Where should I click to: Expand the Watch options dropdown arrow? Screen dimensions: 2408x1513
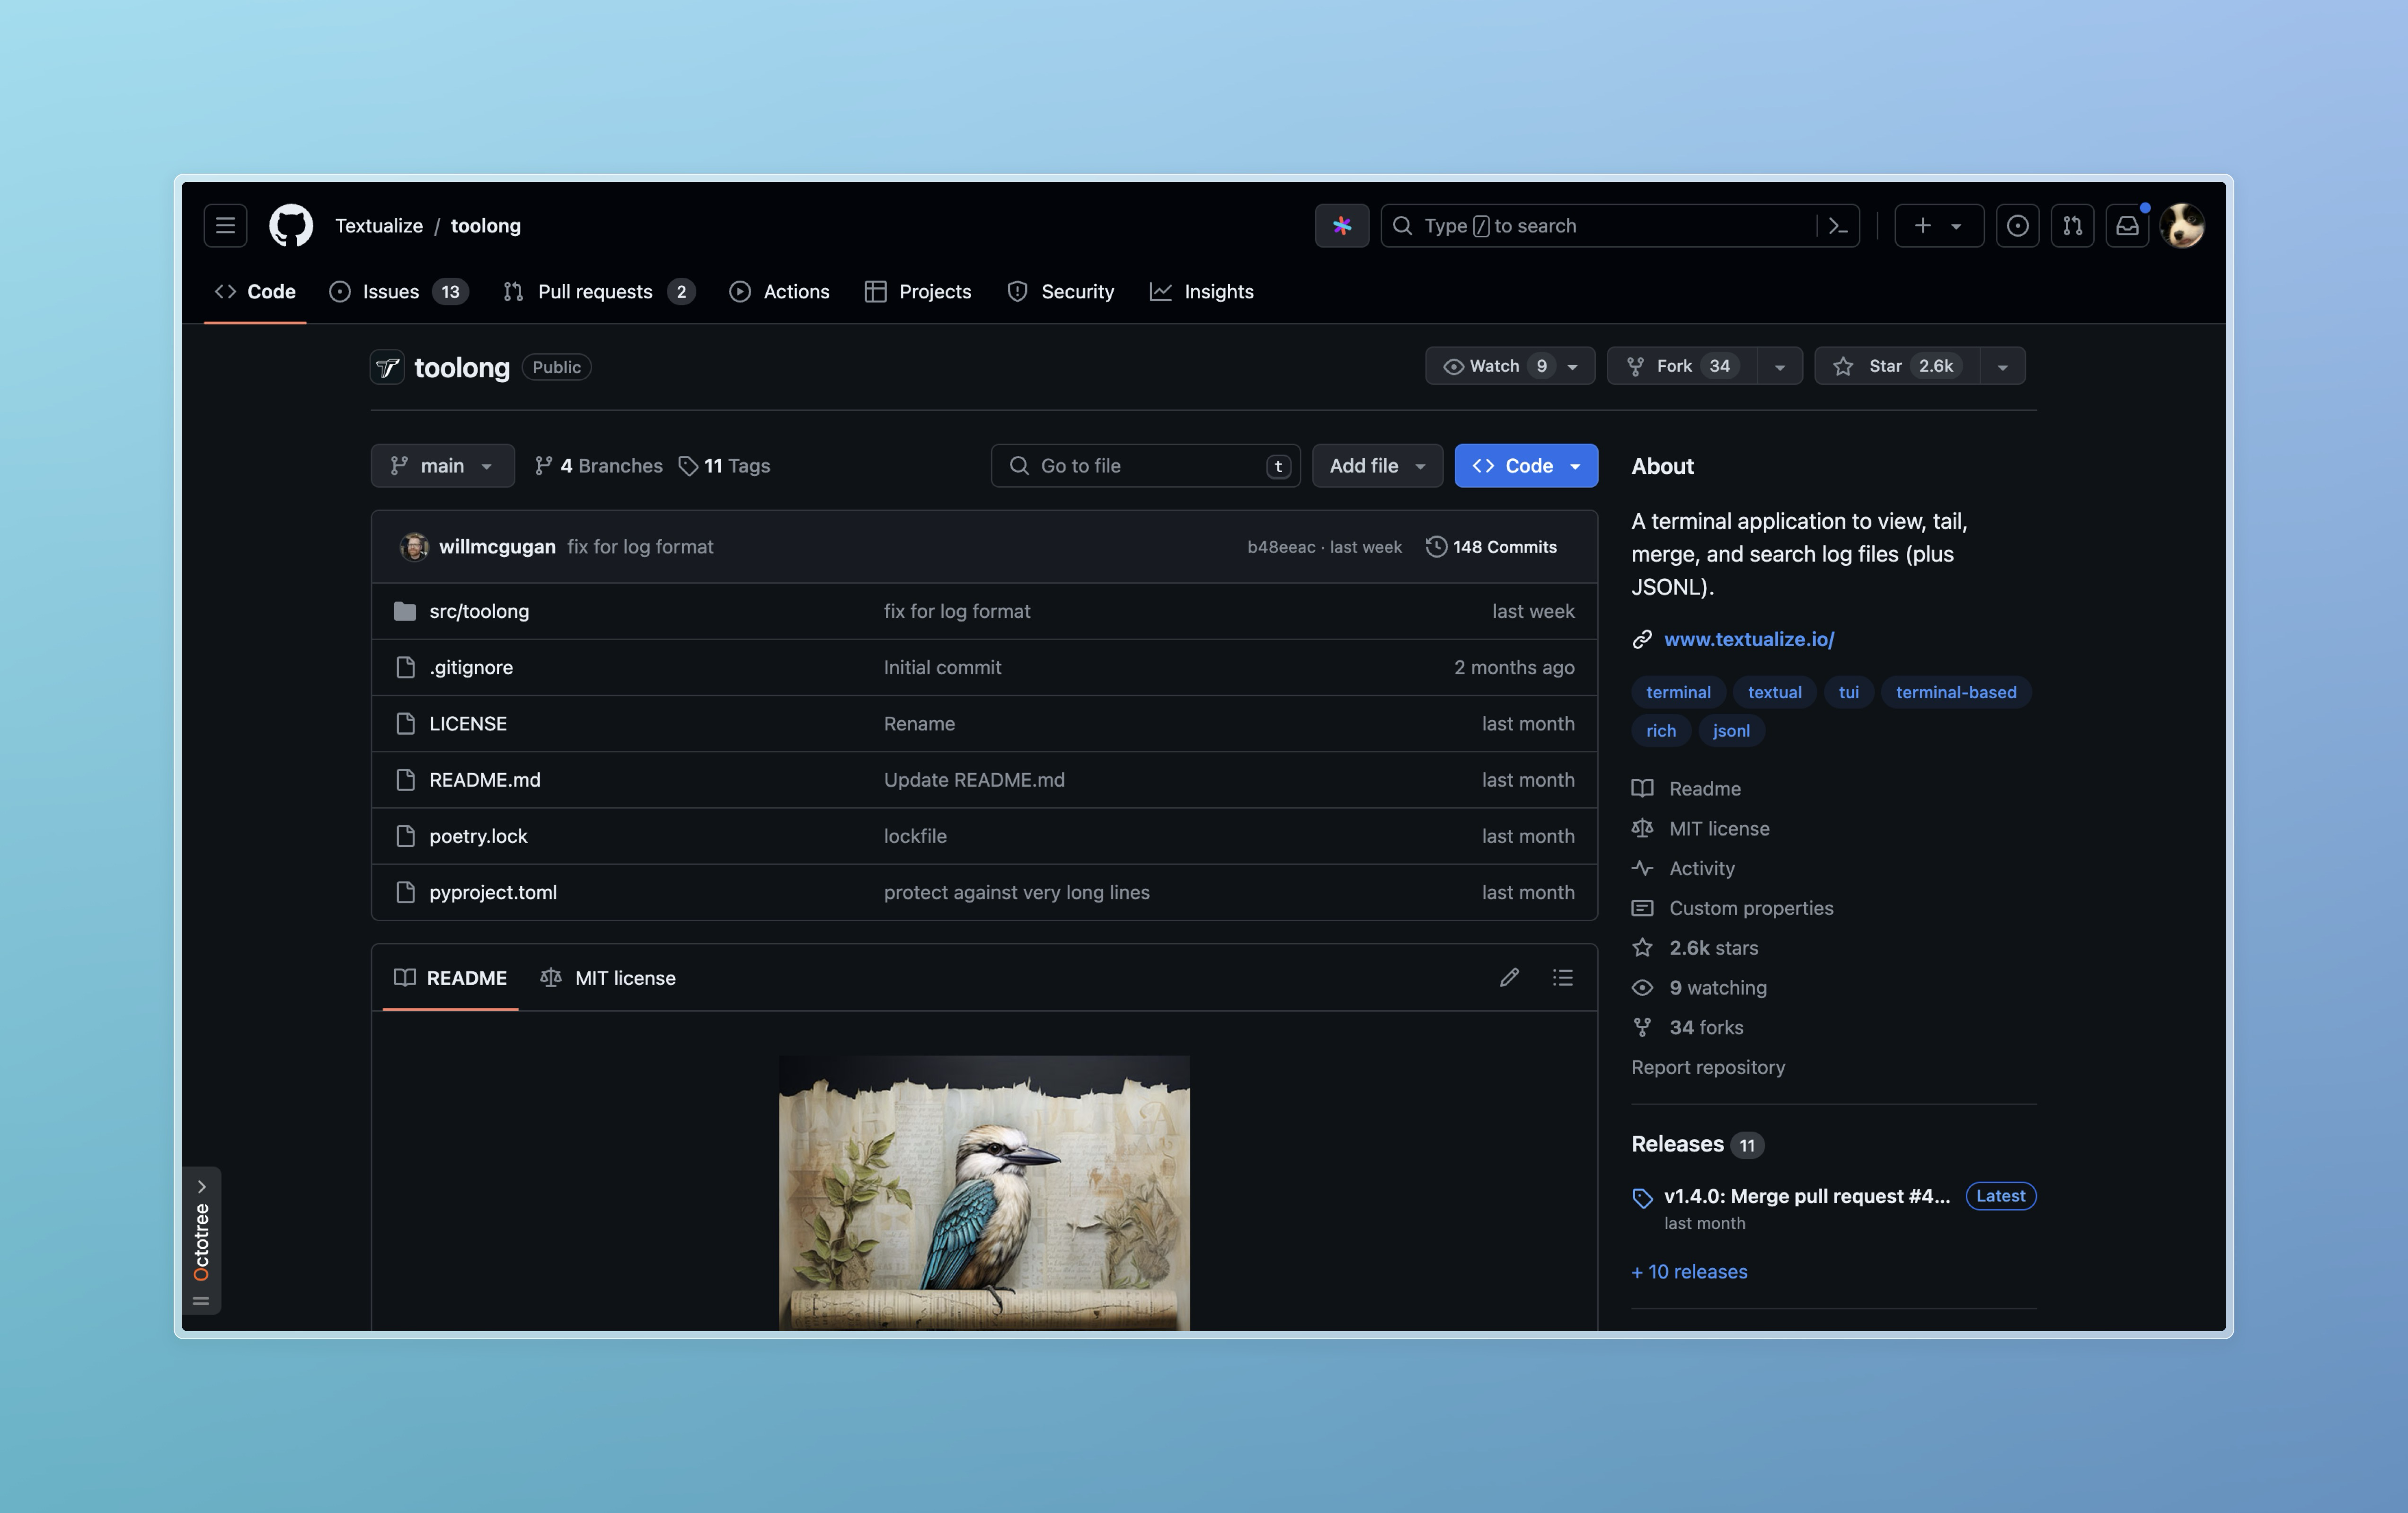coord(1573,367)
